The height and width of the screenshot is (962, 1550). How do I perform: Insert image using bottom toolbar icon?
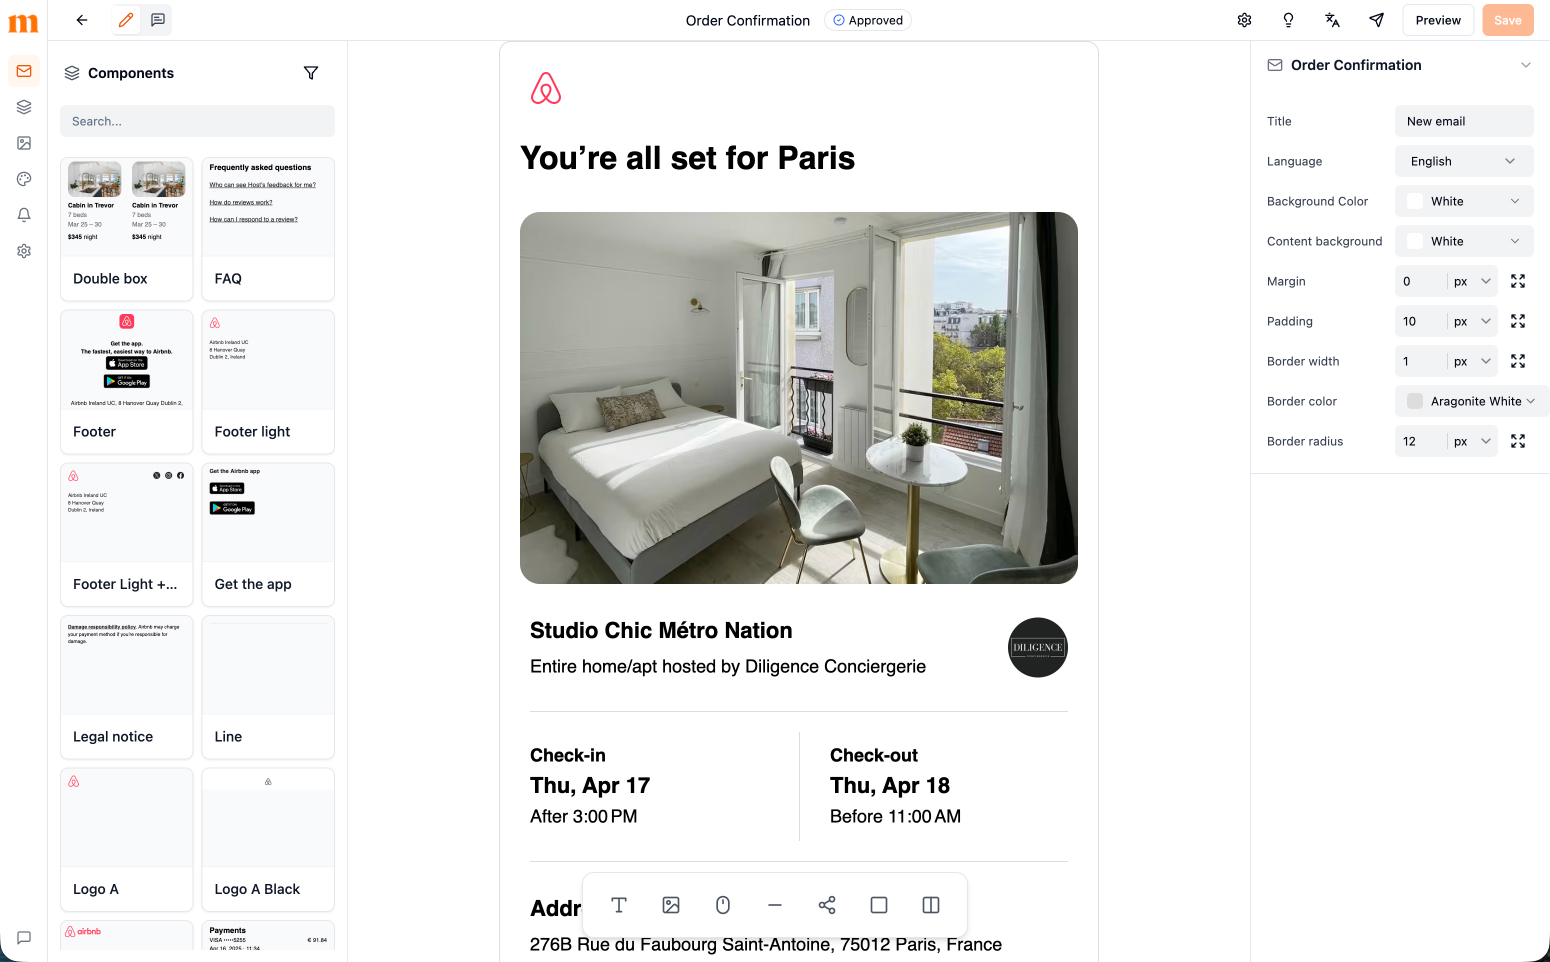pos(671,905)
